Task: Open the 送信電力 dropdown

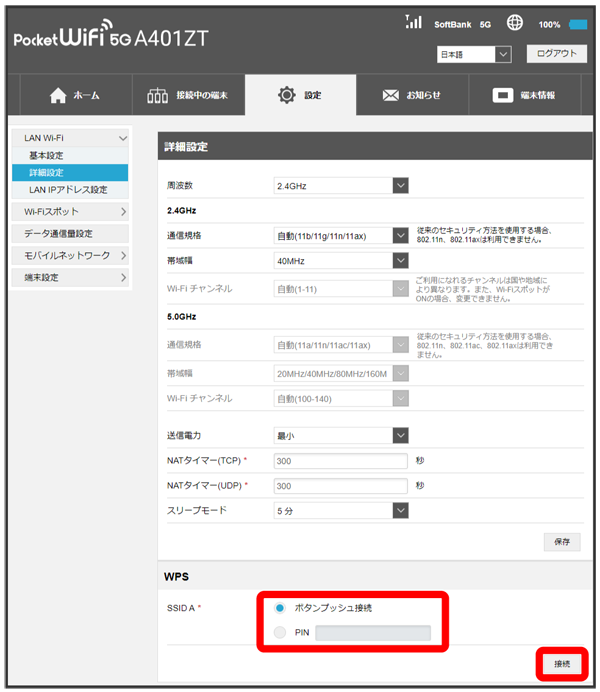Action: (x=342, y=435)
